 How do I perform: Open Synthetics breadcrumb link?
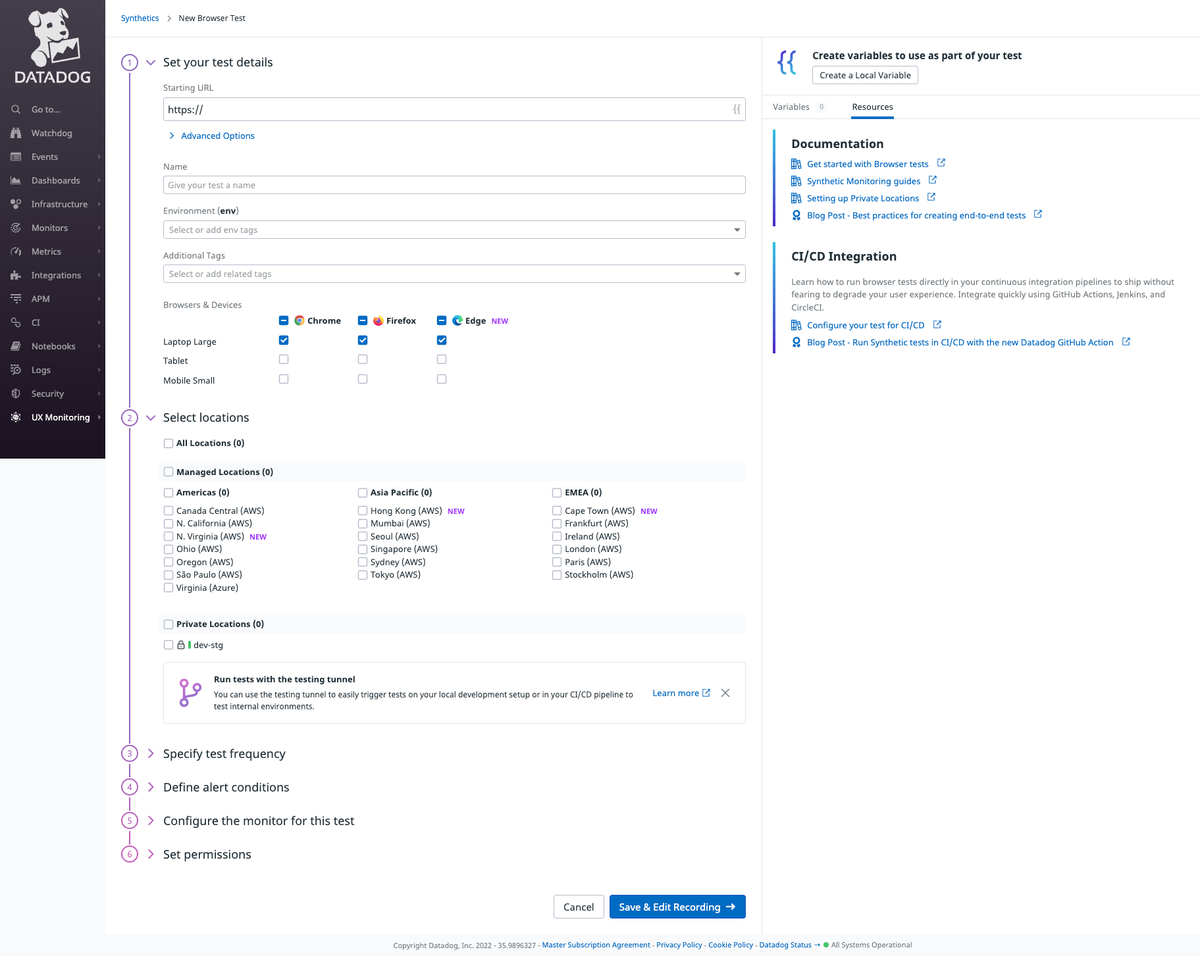(x=139, y=18)
